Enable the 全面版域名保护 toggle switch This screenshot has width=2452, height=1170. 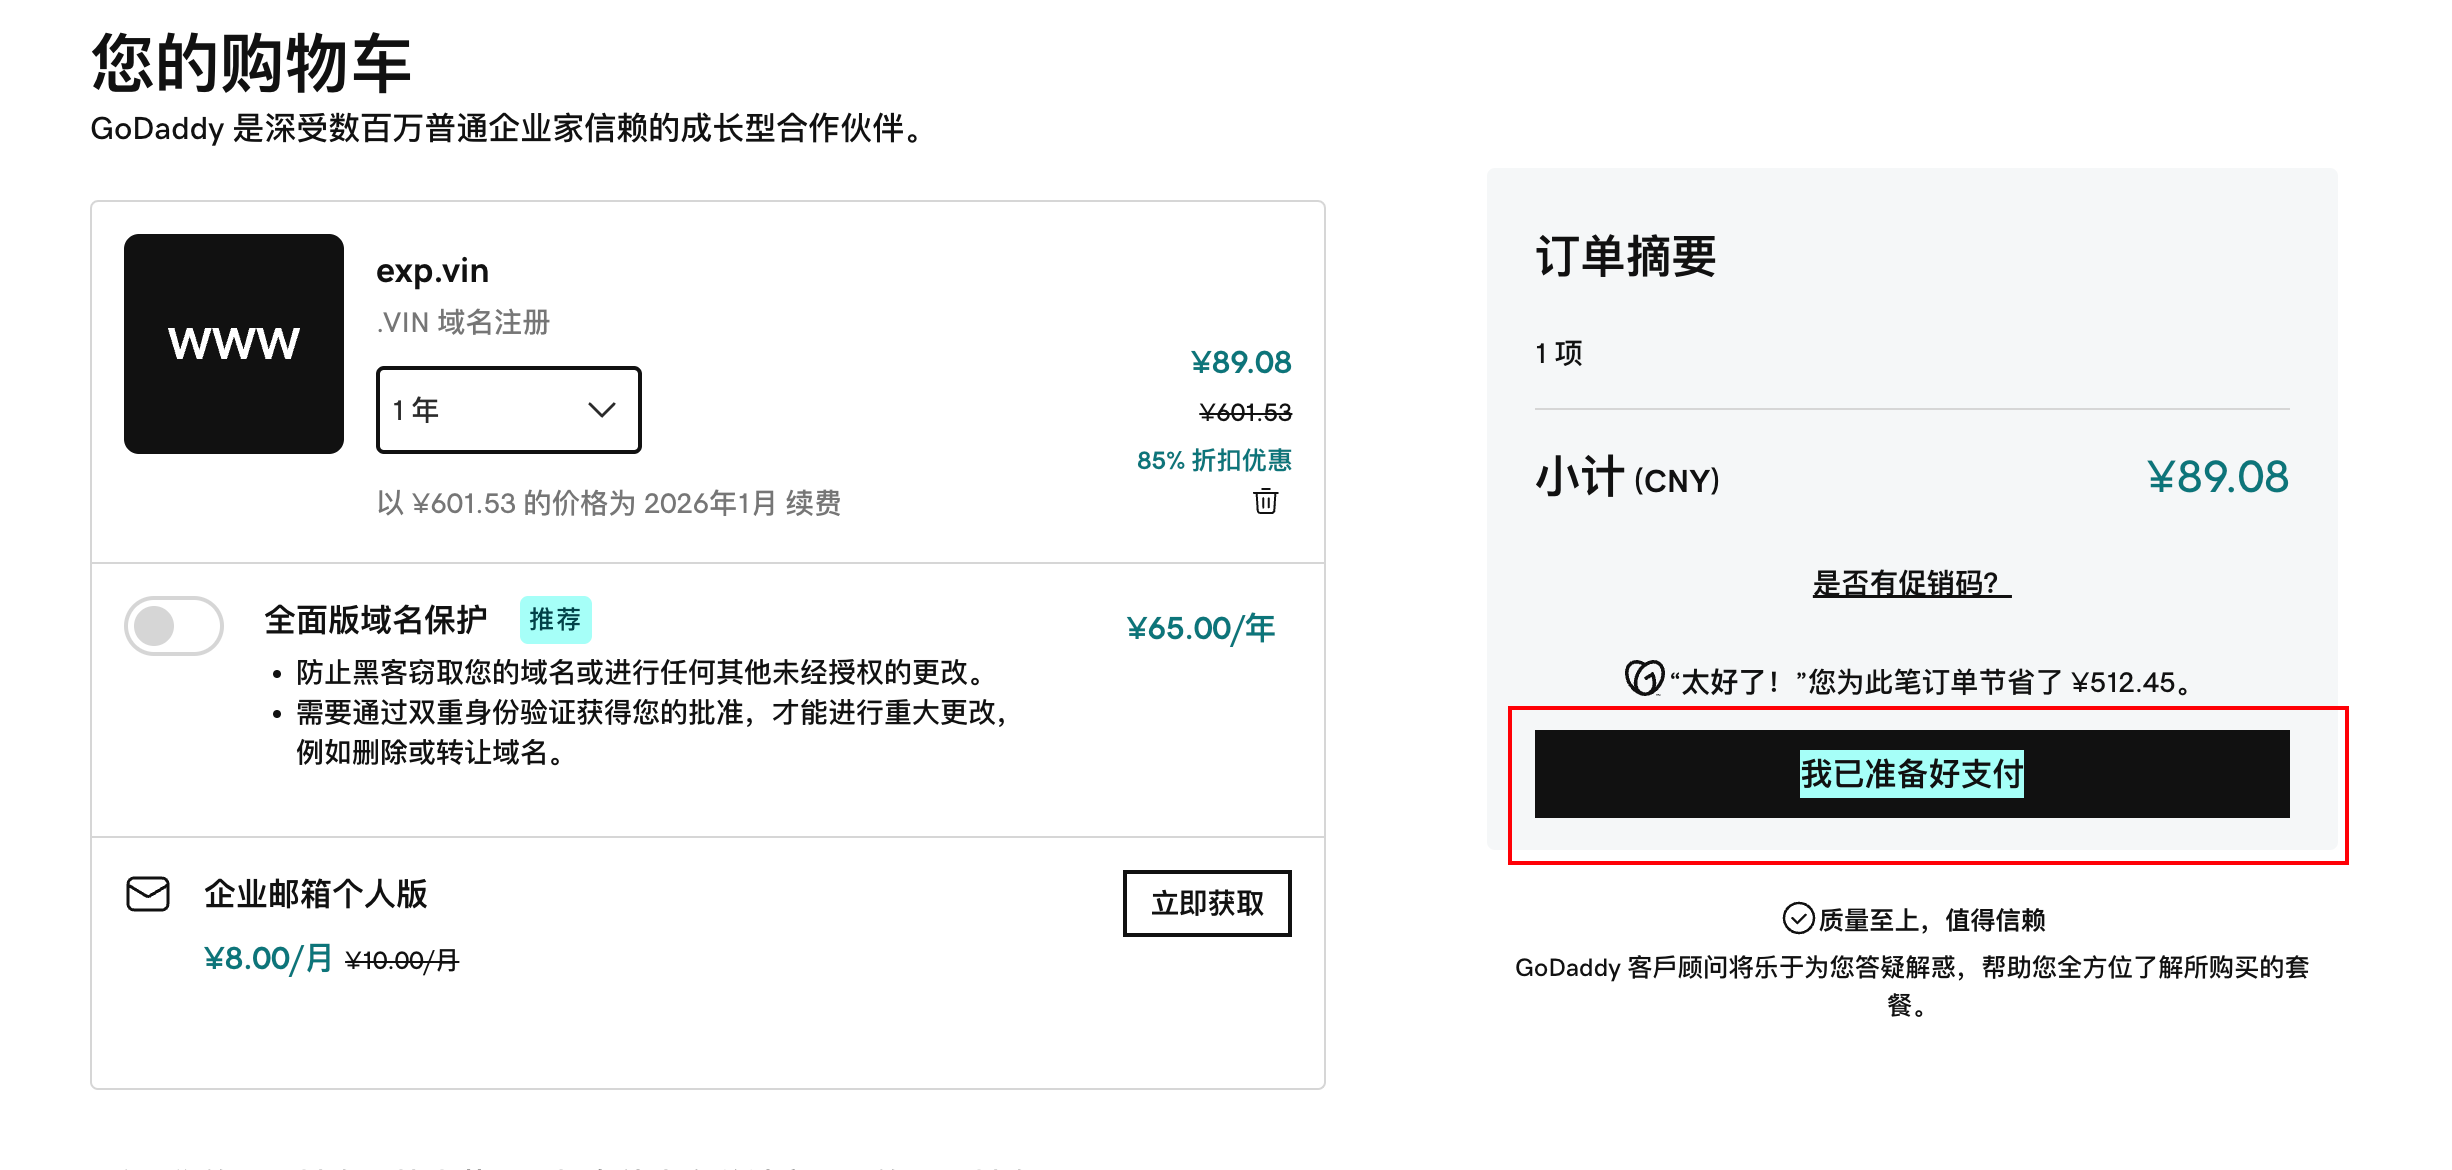tap(174, 626)
